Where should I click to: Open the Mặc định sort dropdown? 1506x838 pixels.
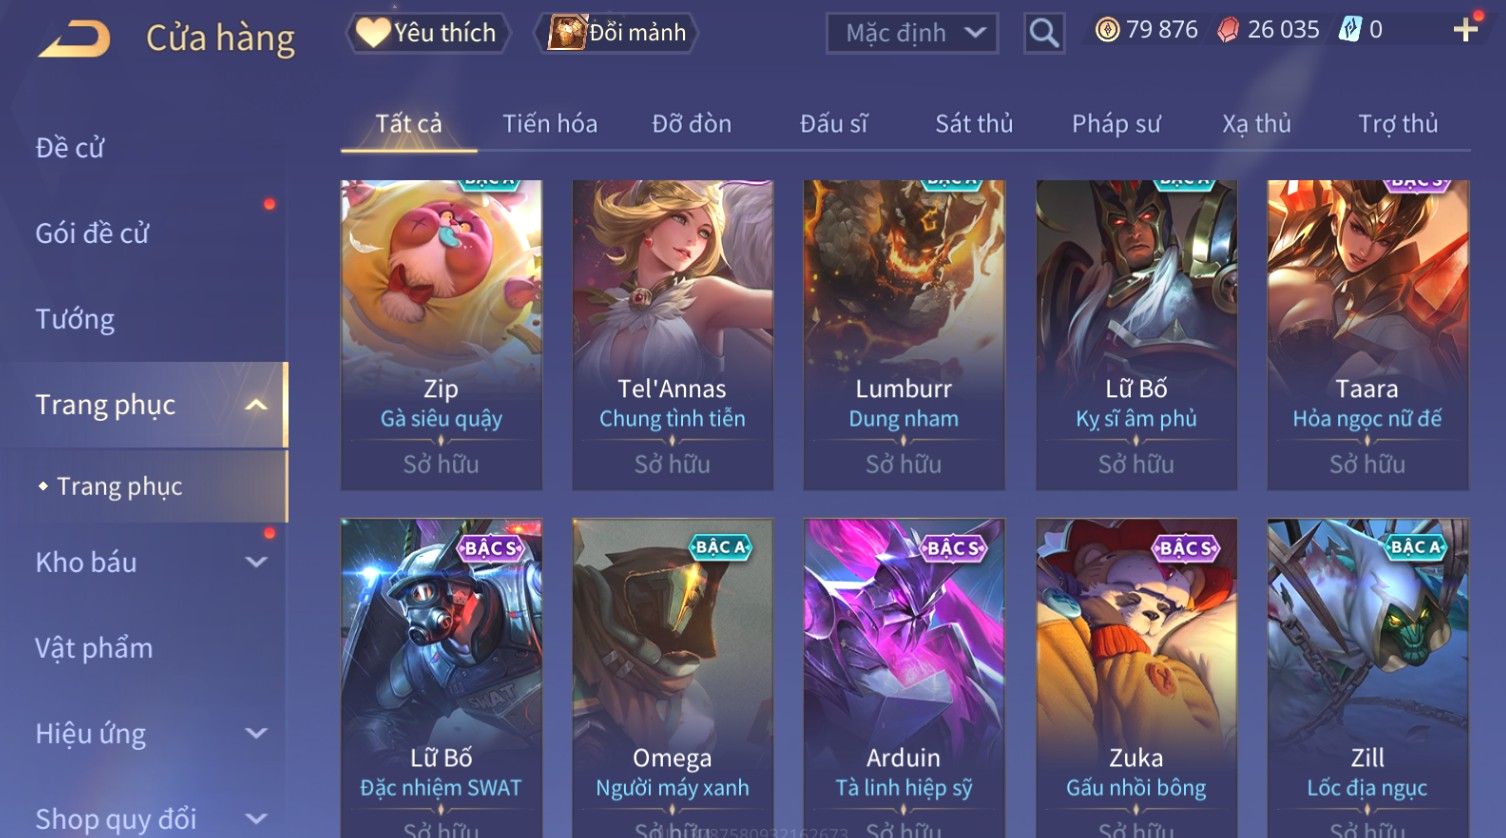pos(912,33)
